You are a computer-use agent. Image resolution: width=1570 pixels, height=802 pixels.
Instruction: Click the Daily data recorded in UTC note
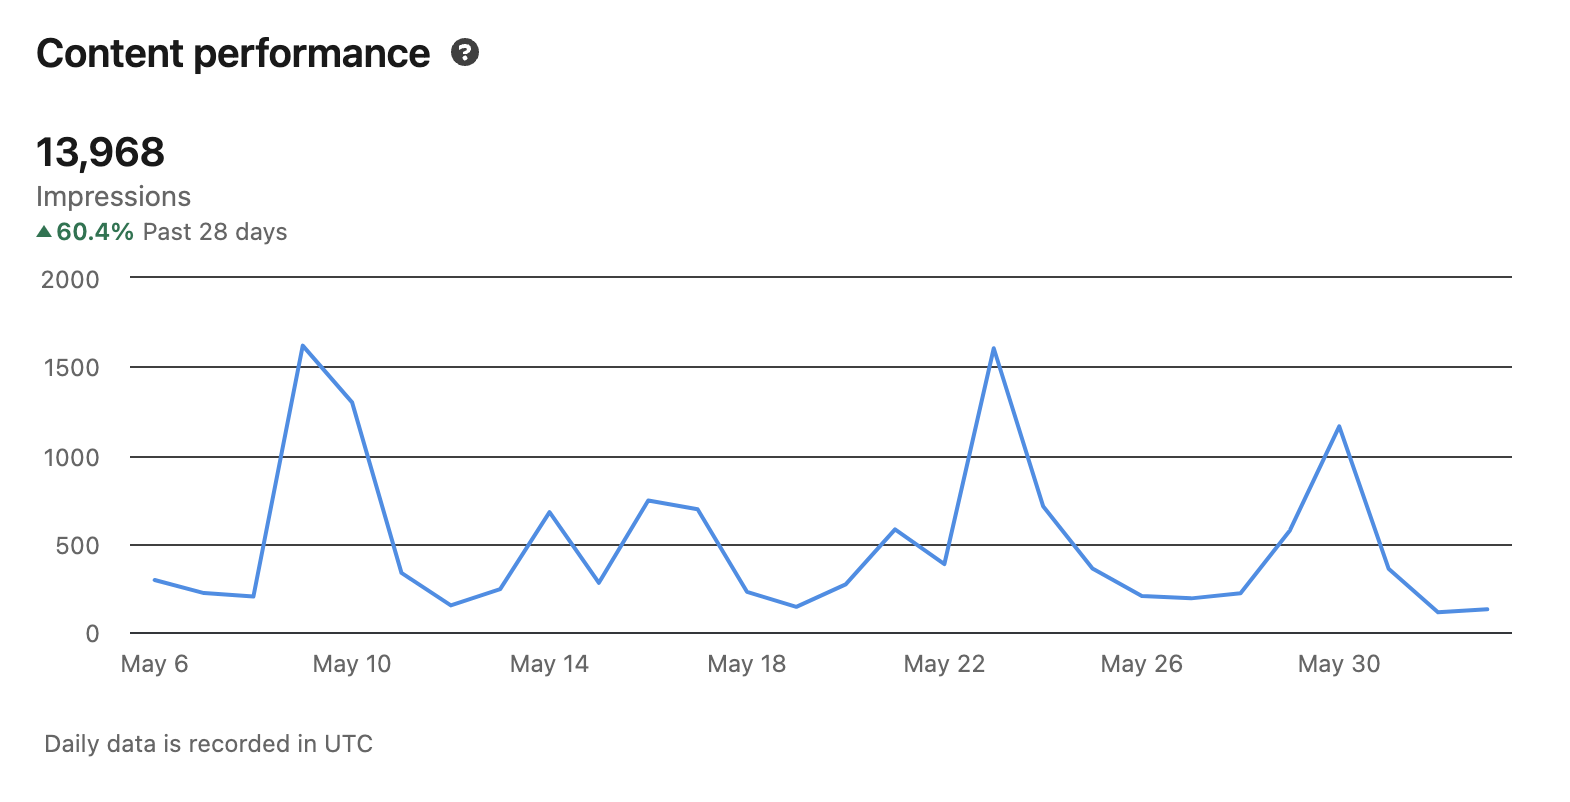(x=208, y=744)
